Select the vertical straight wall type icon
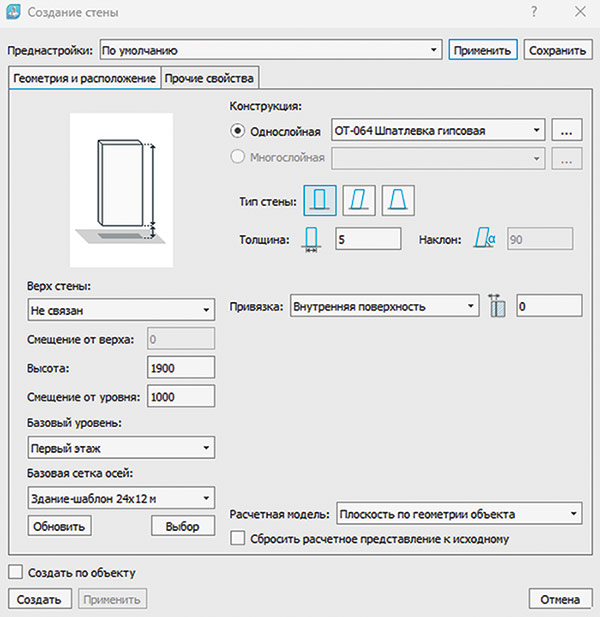The height and width of the screenshot is (617, 600). pos(320,201)
